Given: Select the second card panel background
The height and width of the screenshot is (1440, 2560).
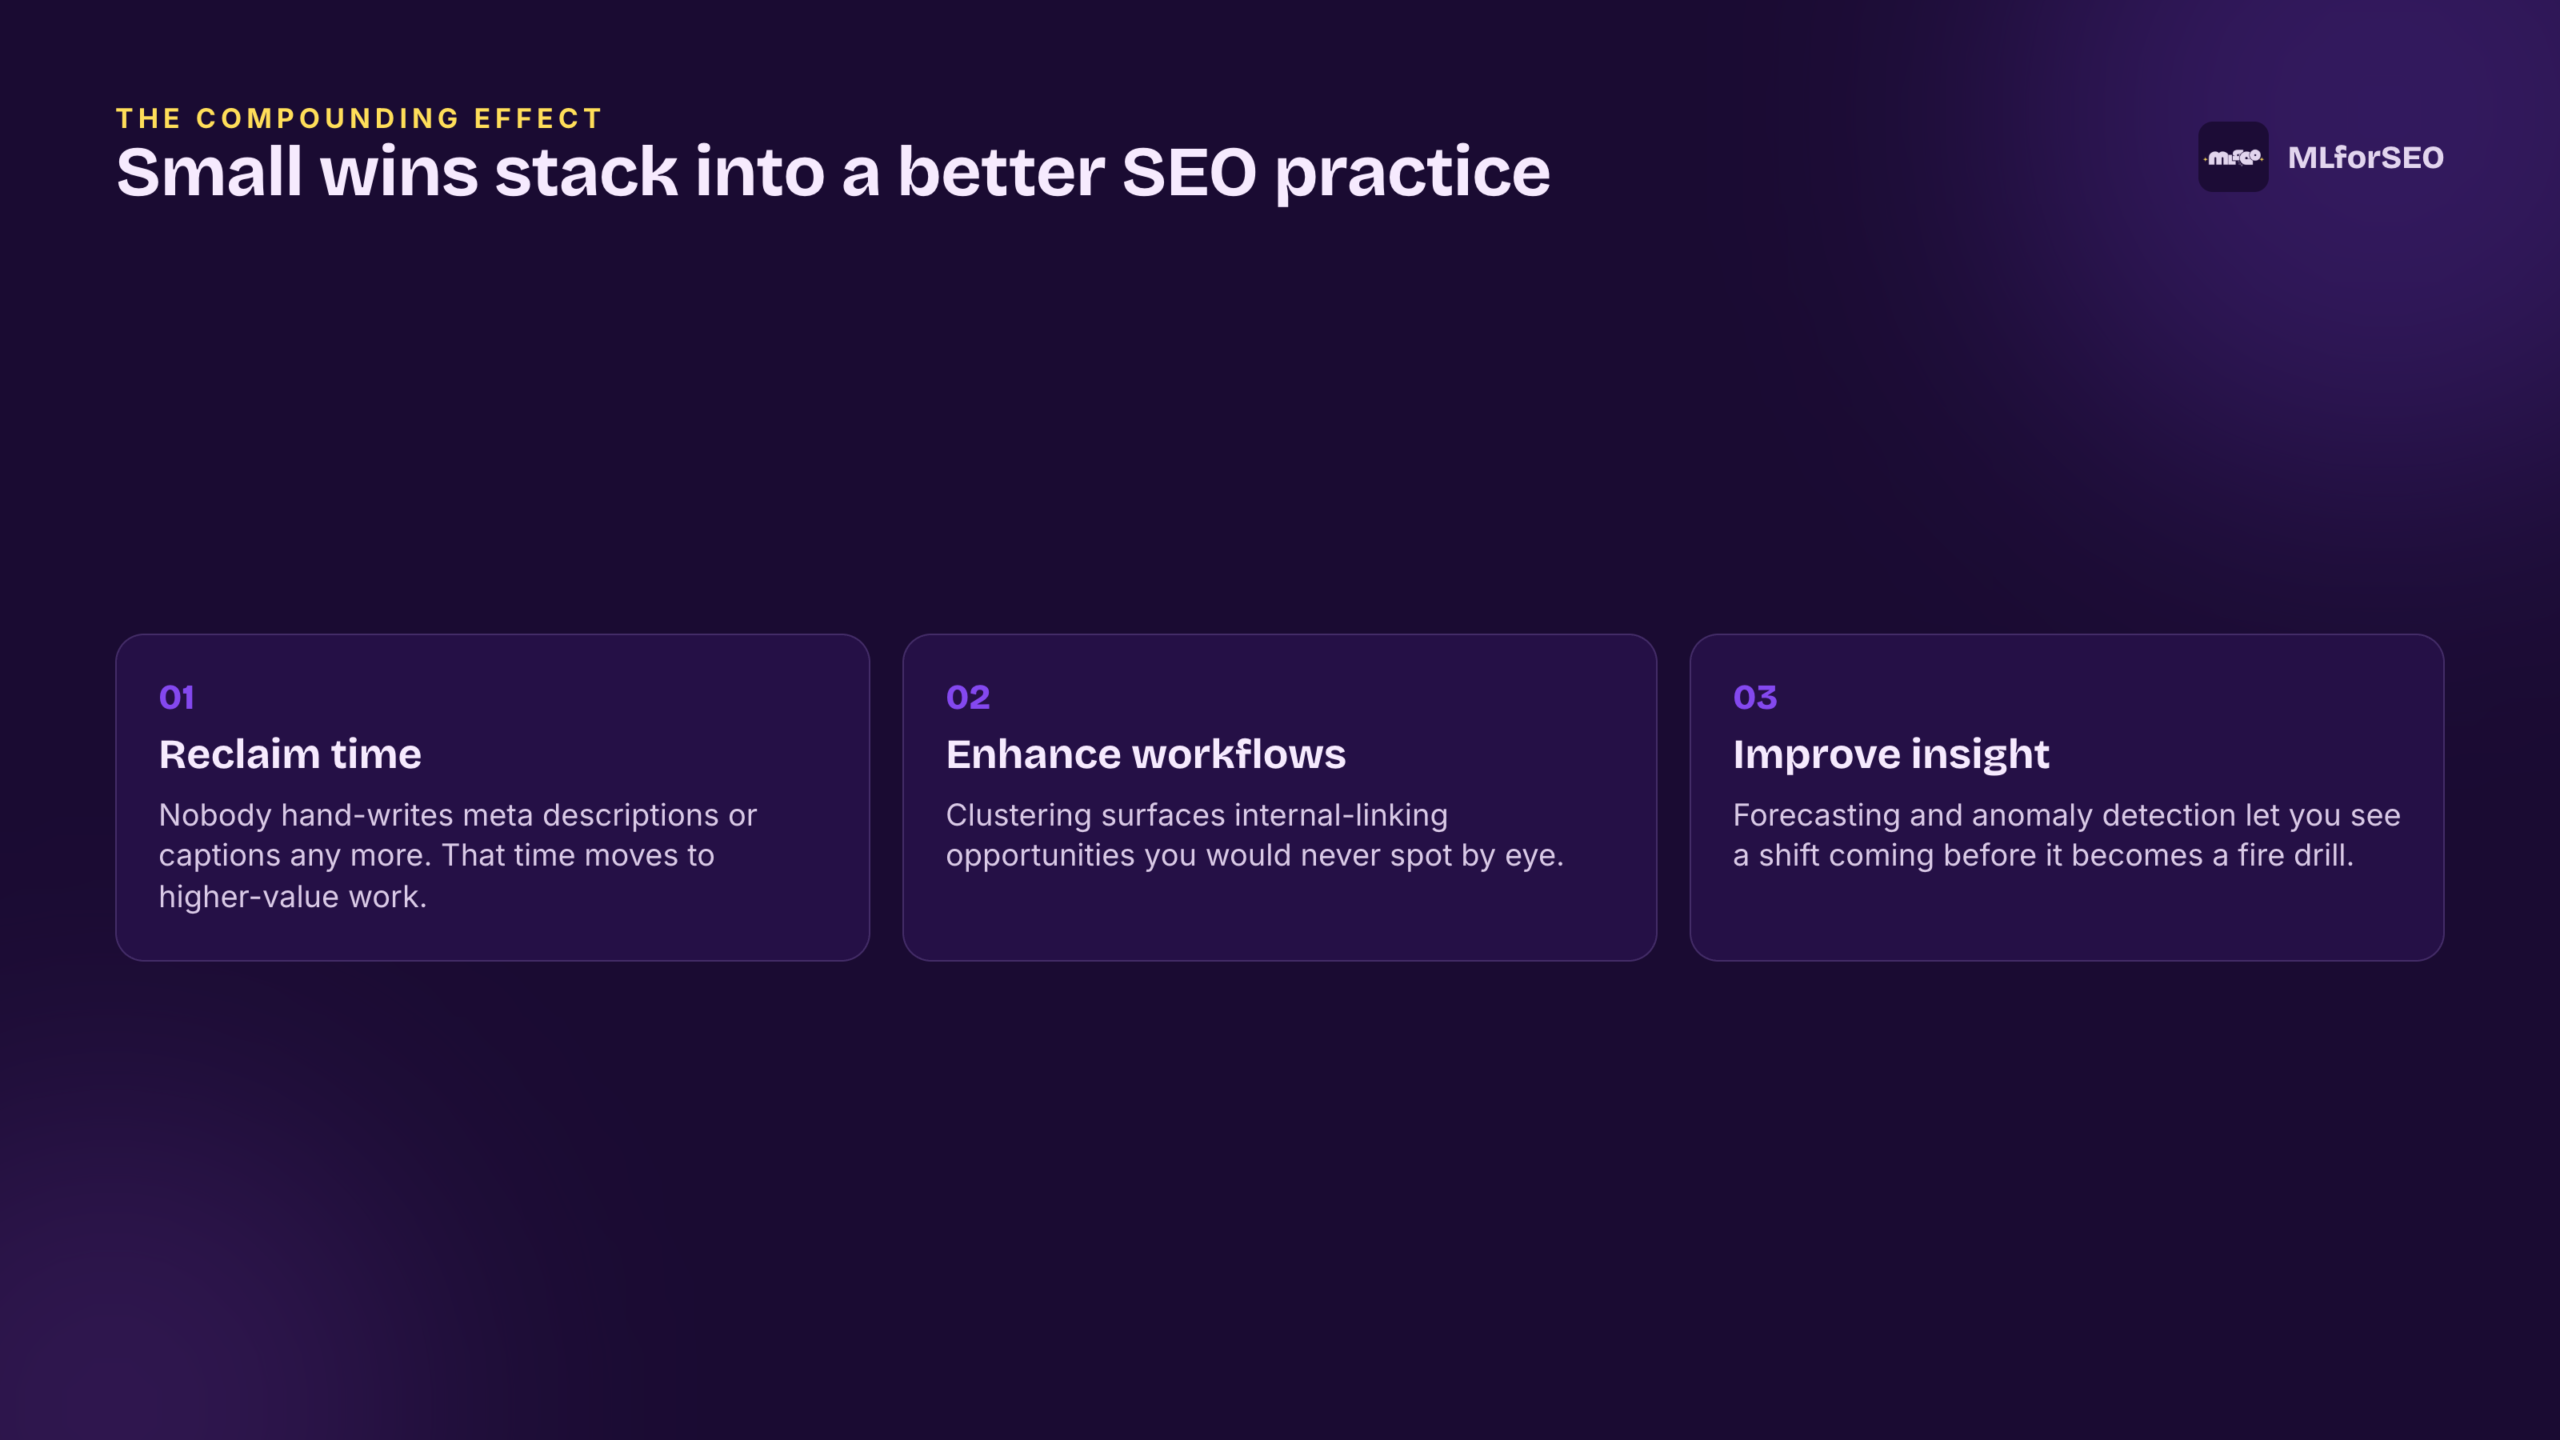Looking at the screenshot, I should (x=1279, y=797).
